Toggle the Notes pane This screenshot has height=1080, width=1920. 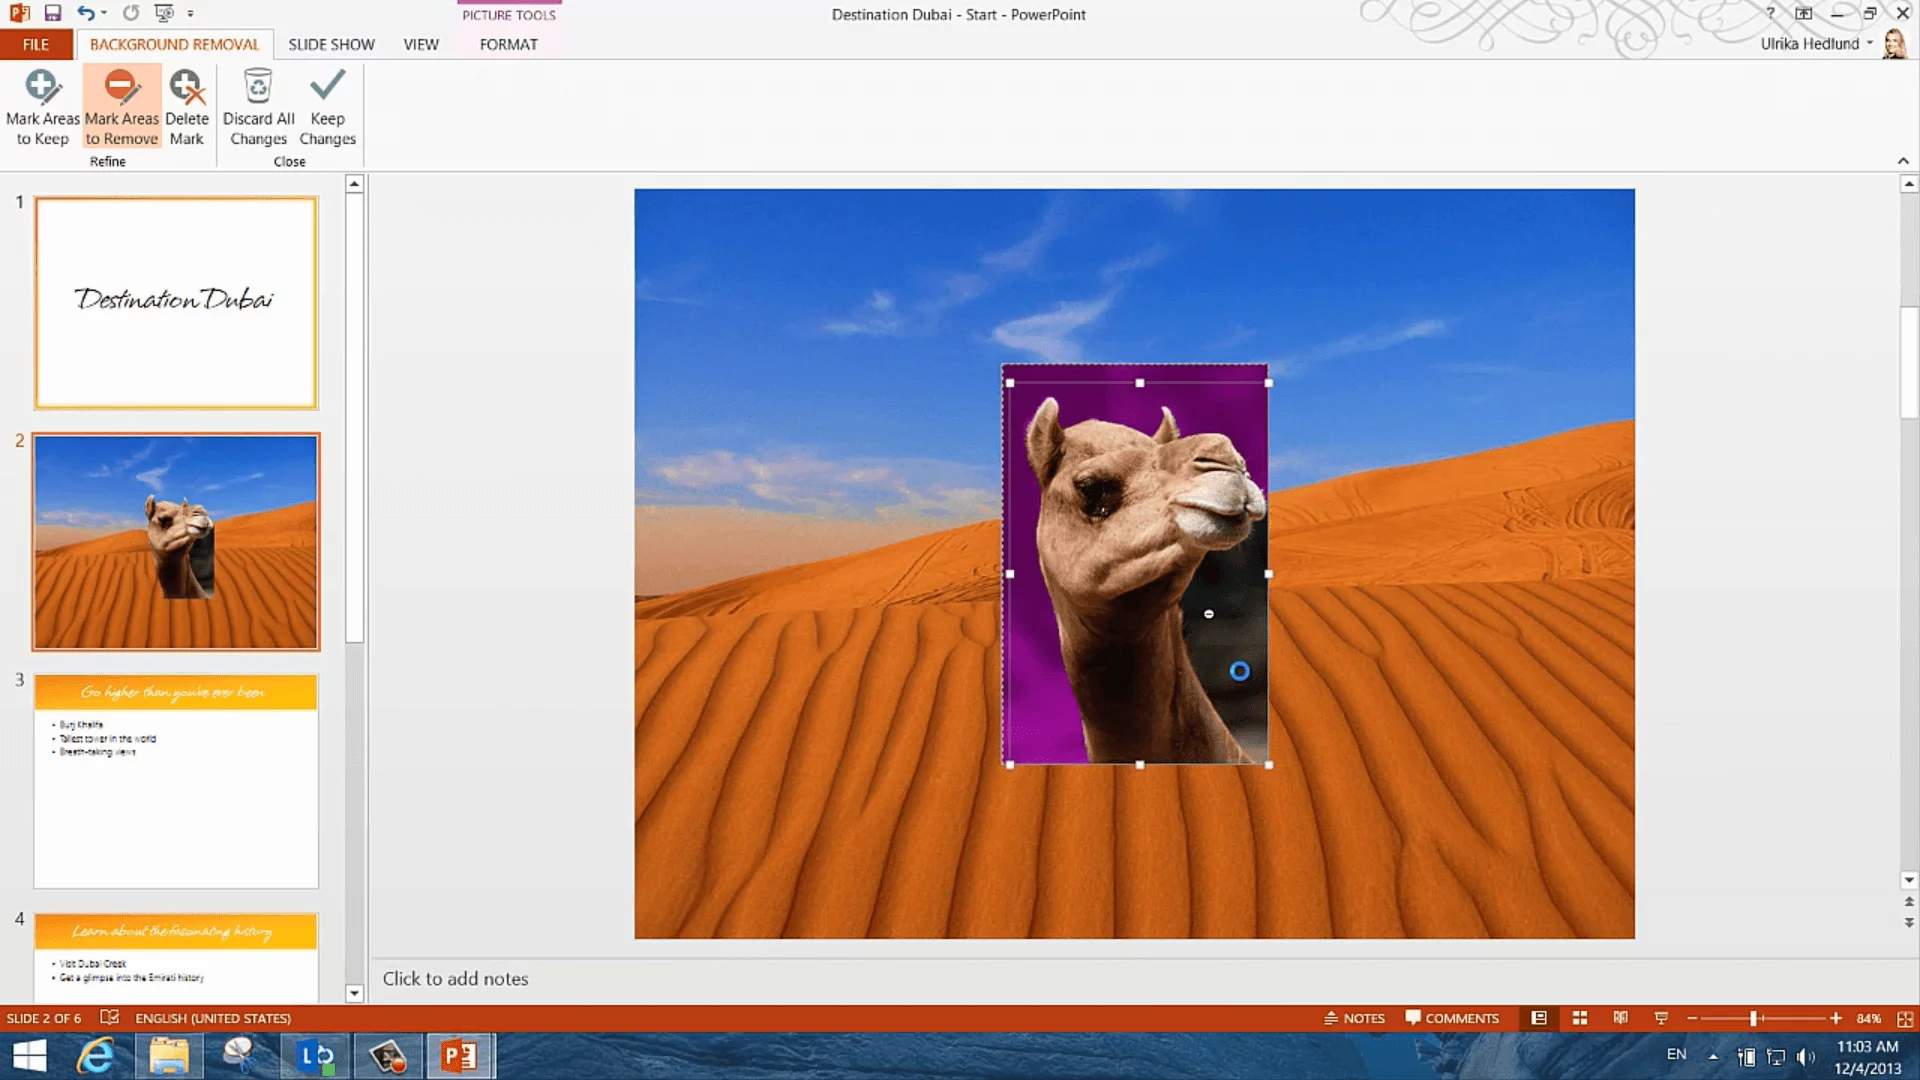[1354, 1018]
